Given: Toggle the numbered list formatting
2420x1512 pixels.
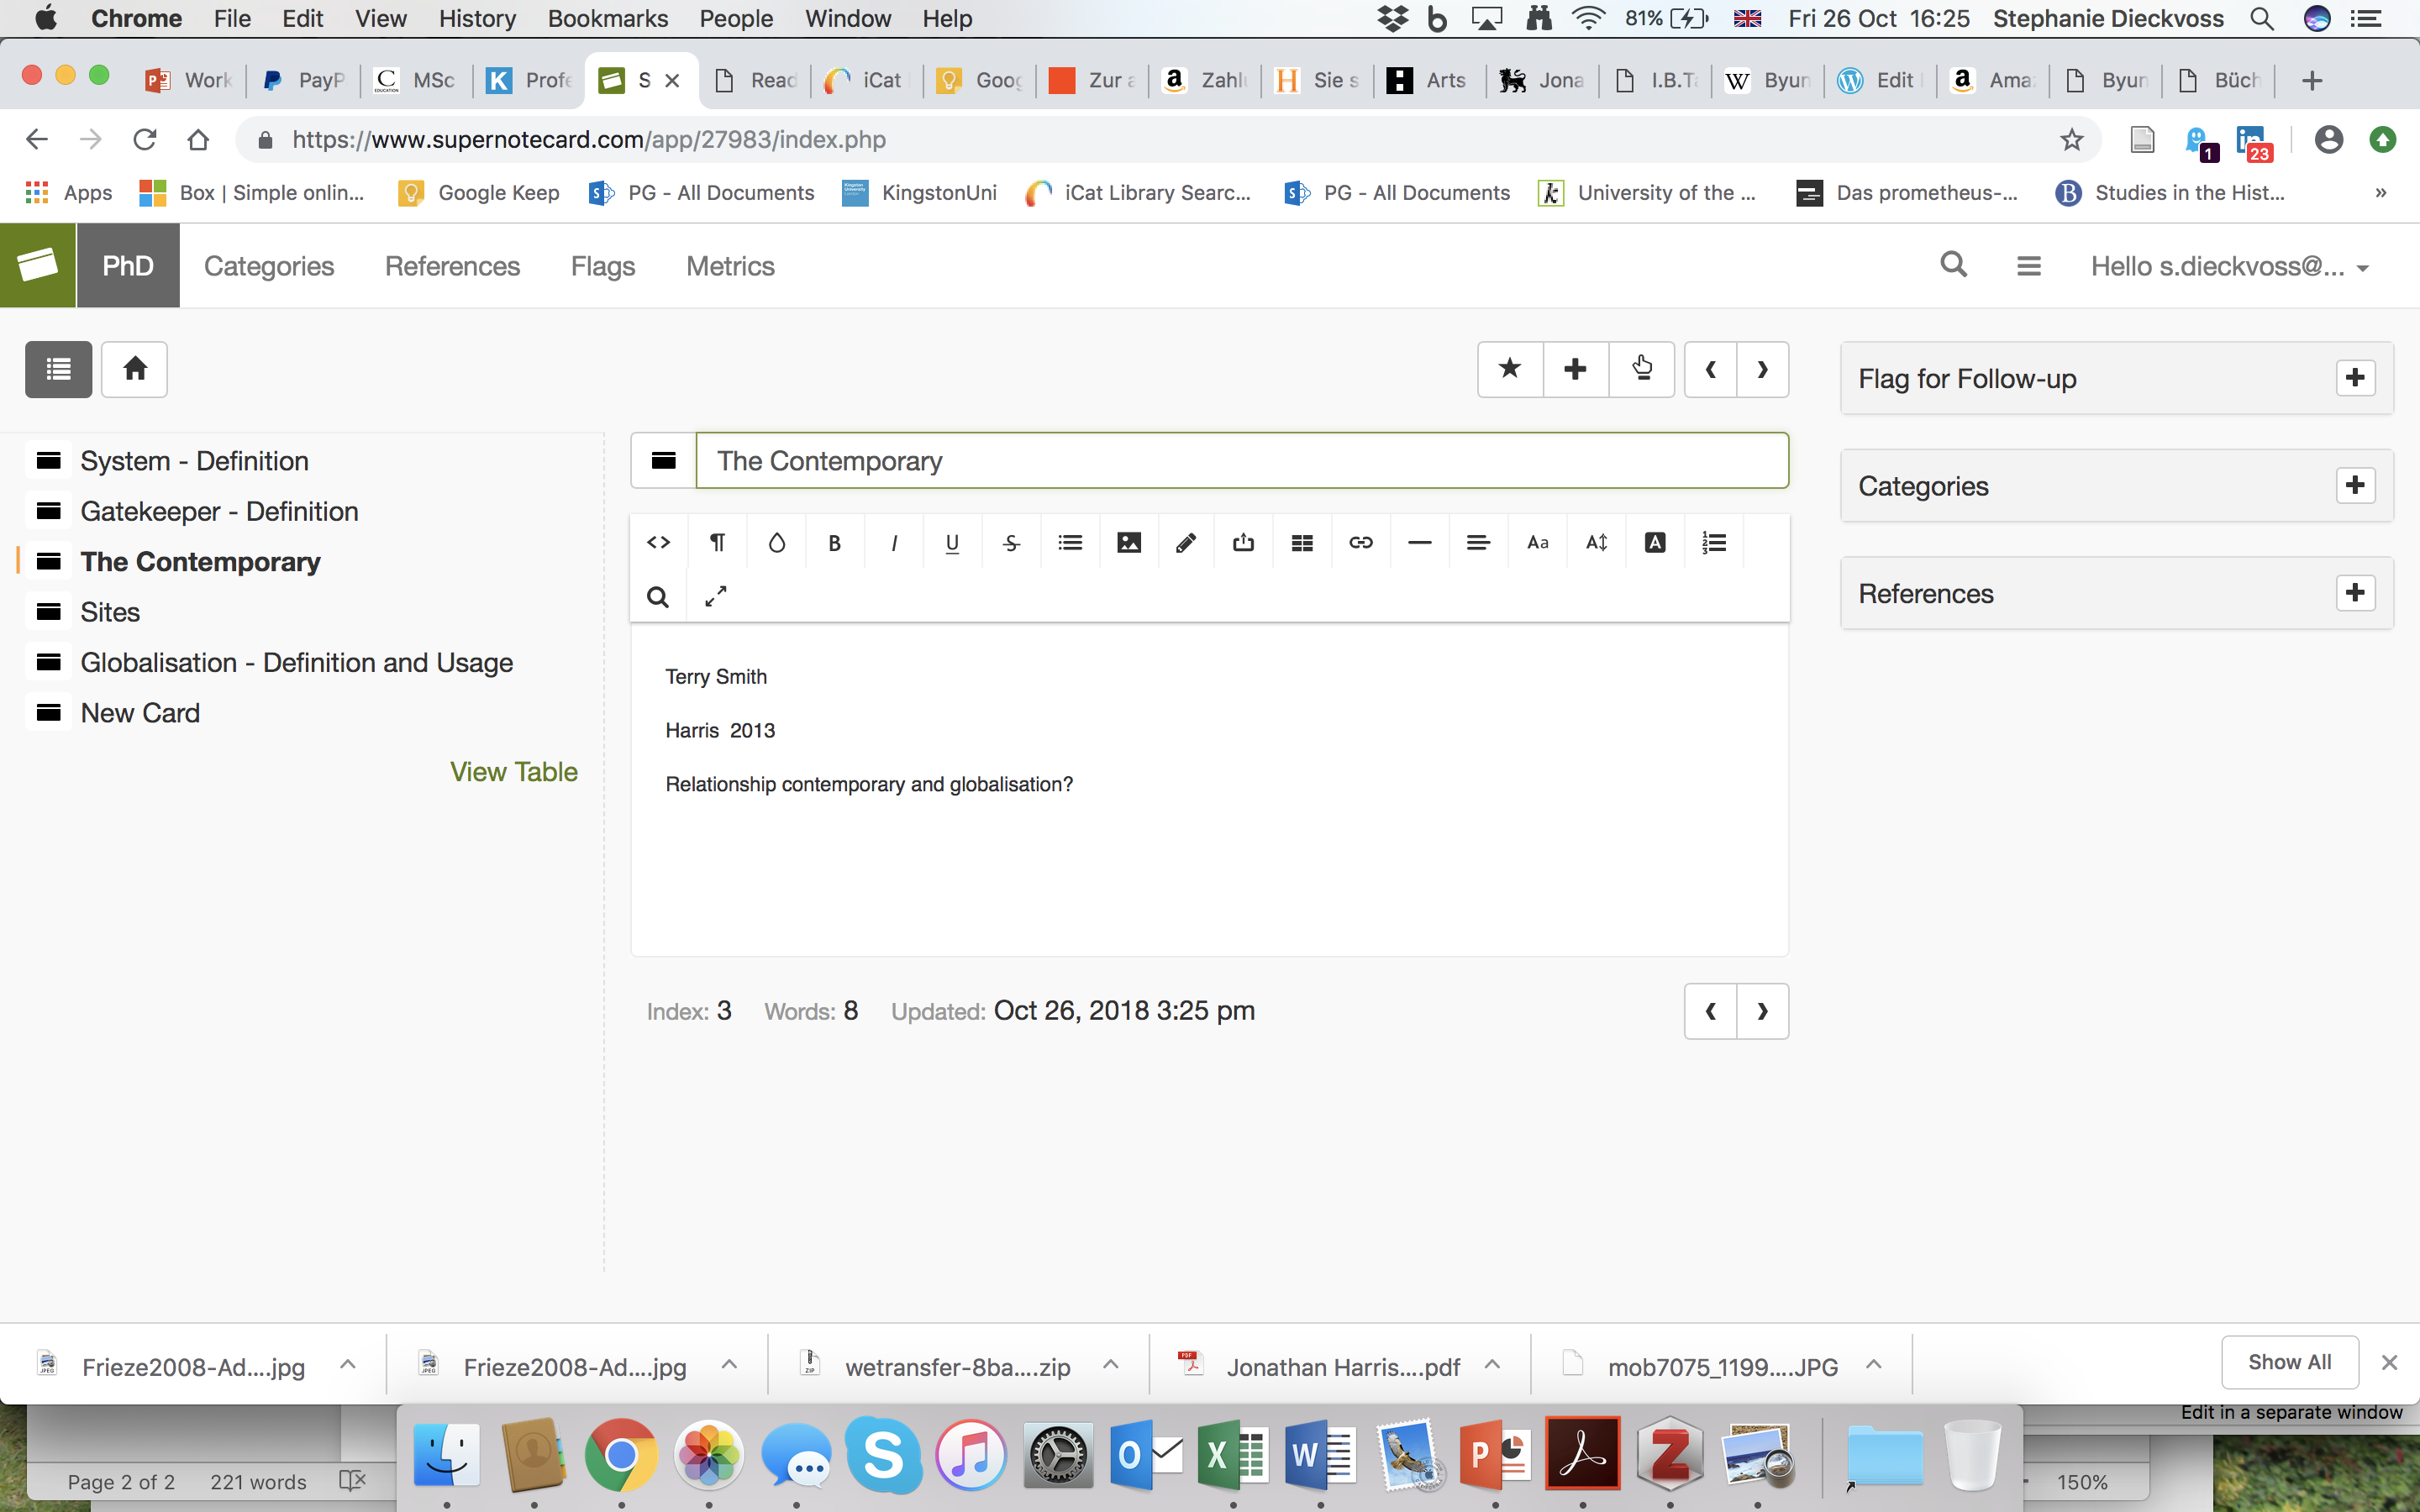Looking at the screenshot, I should coord(1714,542).
